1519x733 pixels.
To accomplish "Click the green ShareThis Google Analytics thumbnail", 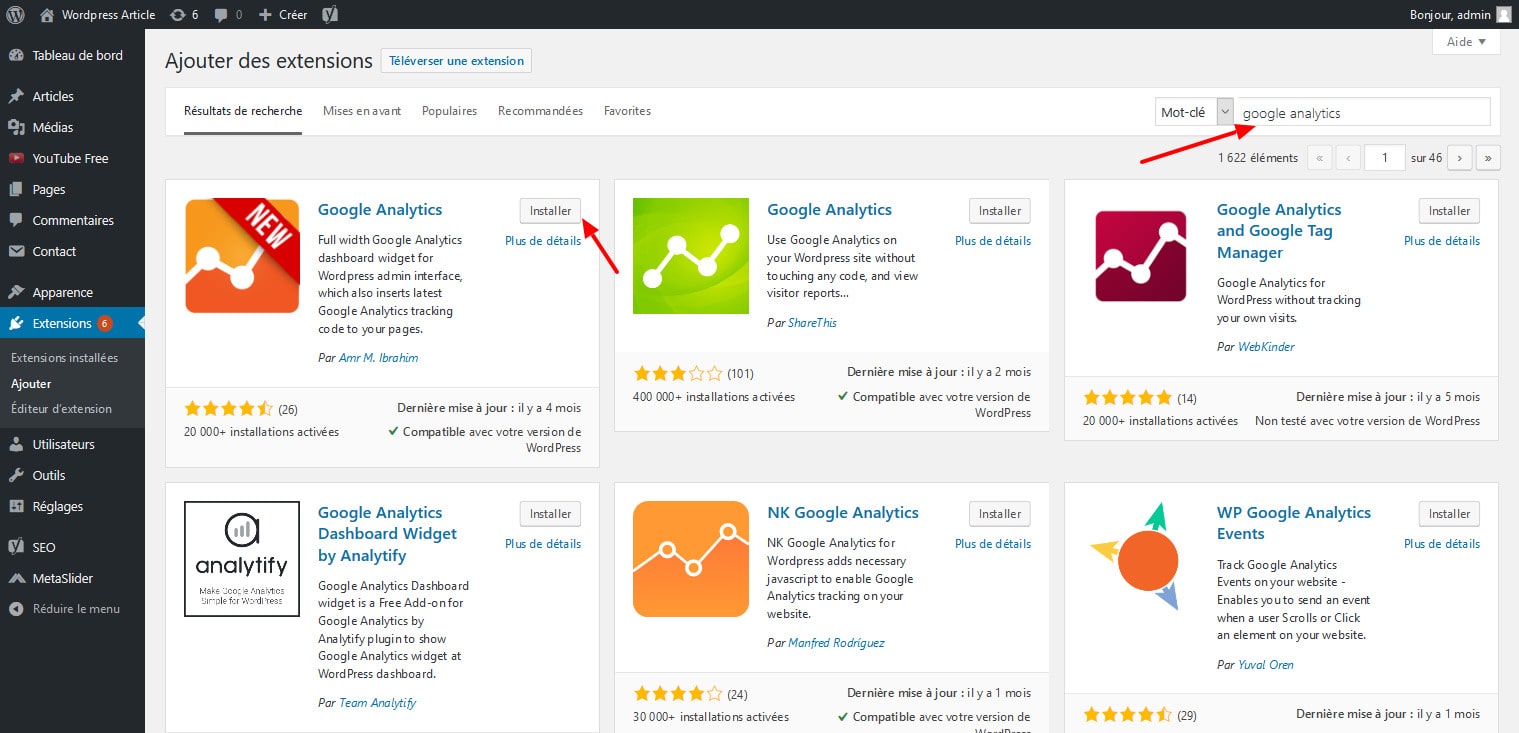I will click(x=691, y=256).
